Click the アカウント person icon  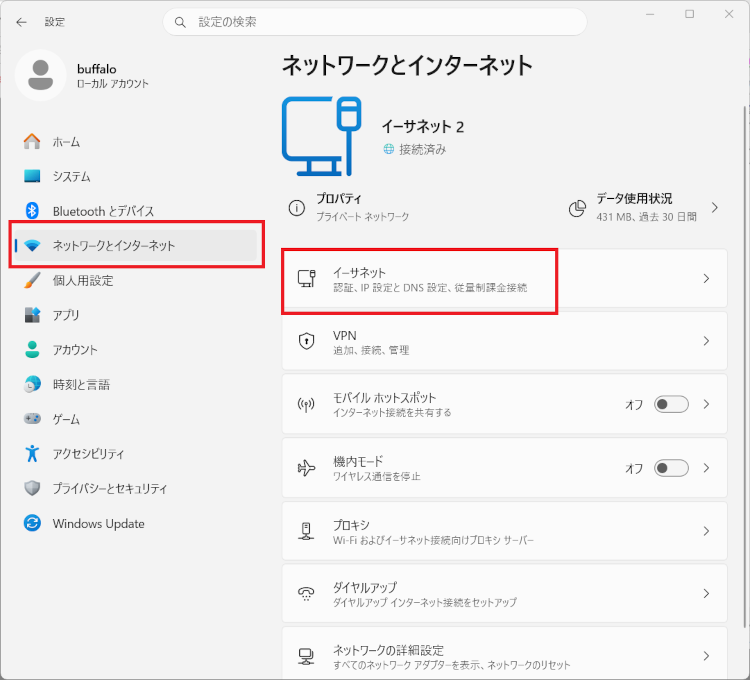click(32, 350)
